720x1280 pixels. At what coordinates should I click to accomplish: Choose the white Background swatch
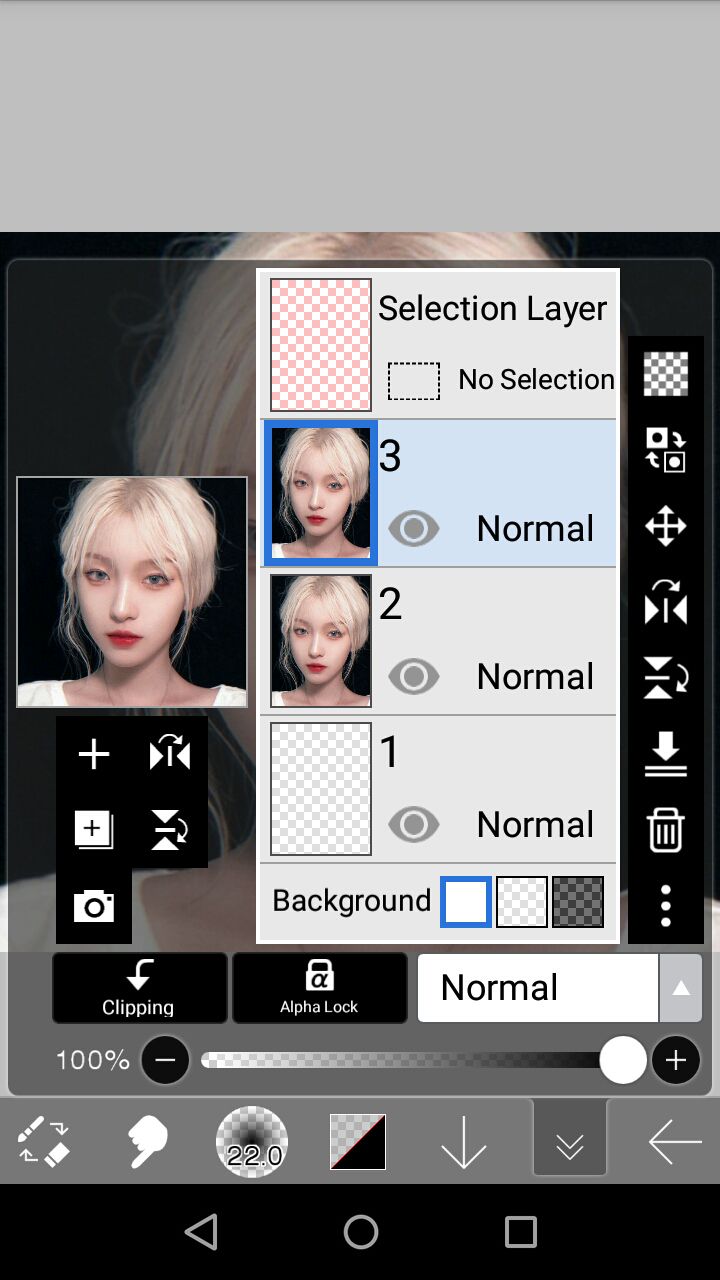pyautogui.click(x=466, y=901)
